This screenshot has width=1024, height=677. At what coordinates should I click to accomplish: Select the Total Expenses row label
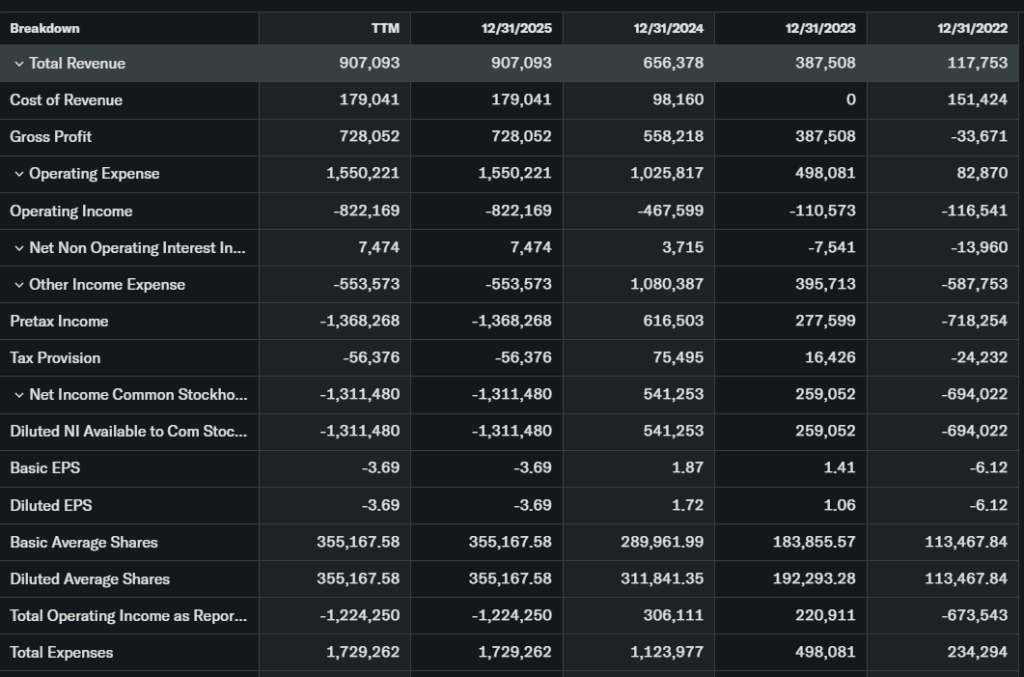pos(61,653)
